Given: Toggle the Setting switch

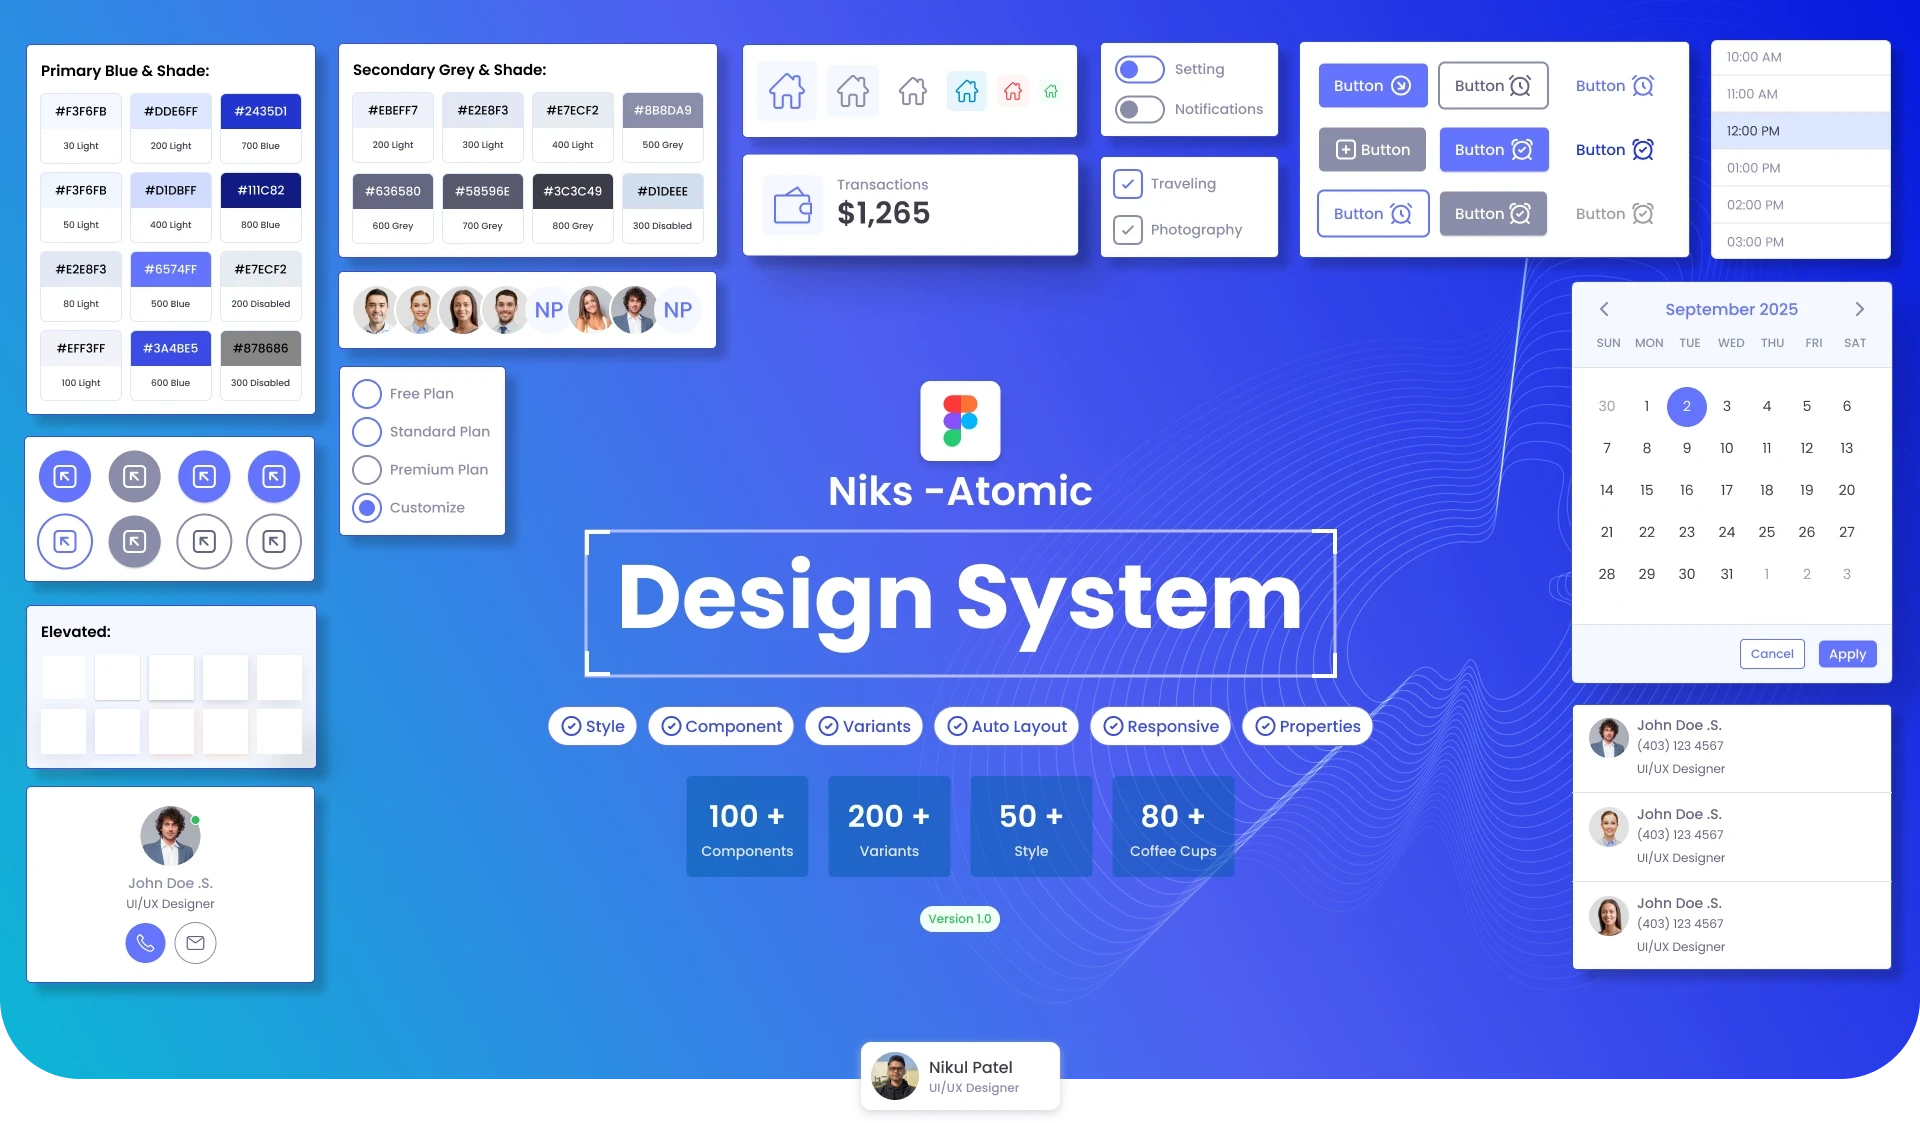Looking at the screenshot, I should tap(1140, 69).
